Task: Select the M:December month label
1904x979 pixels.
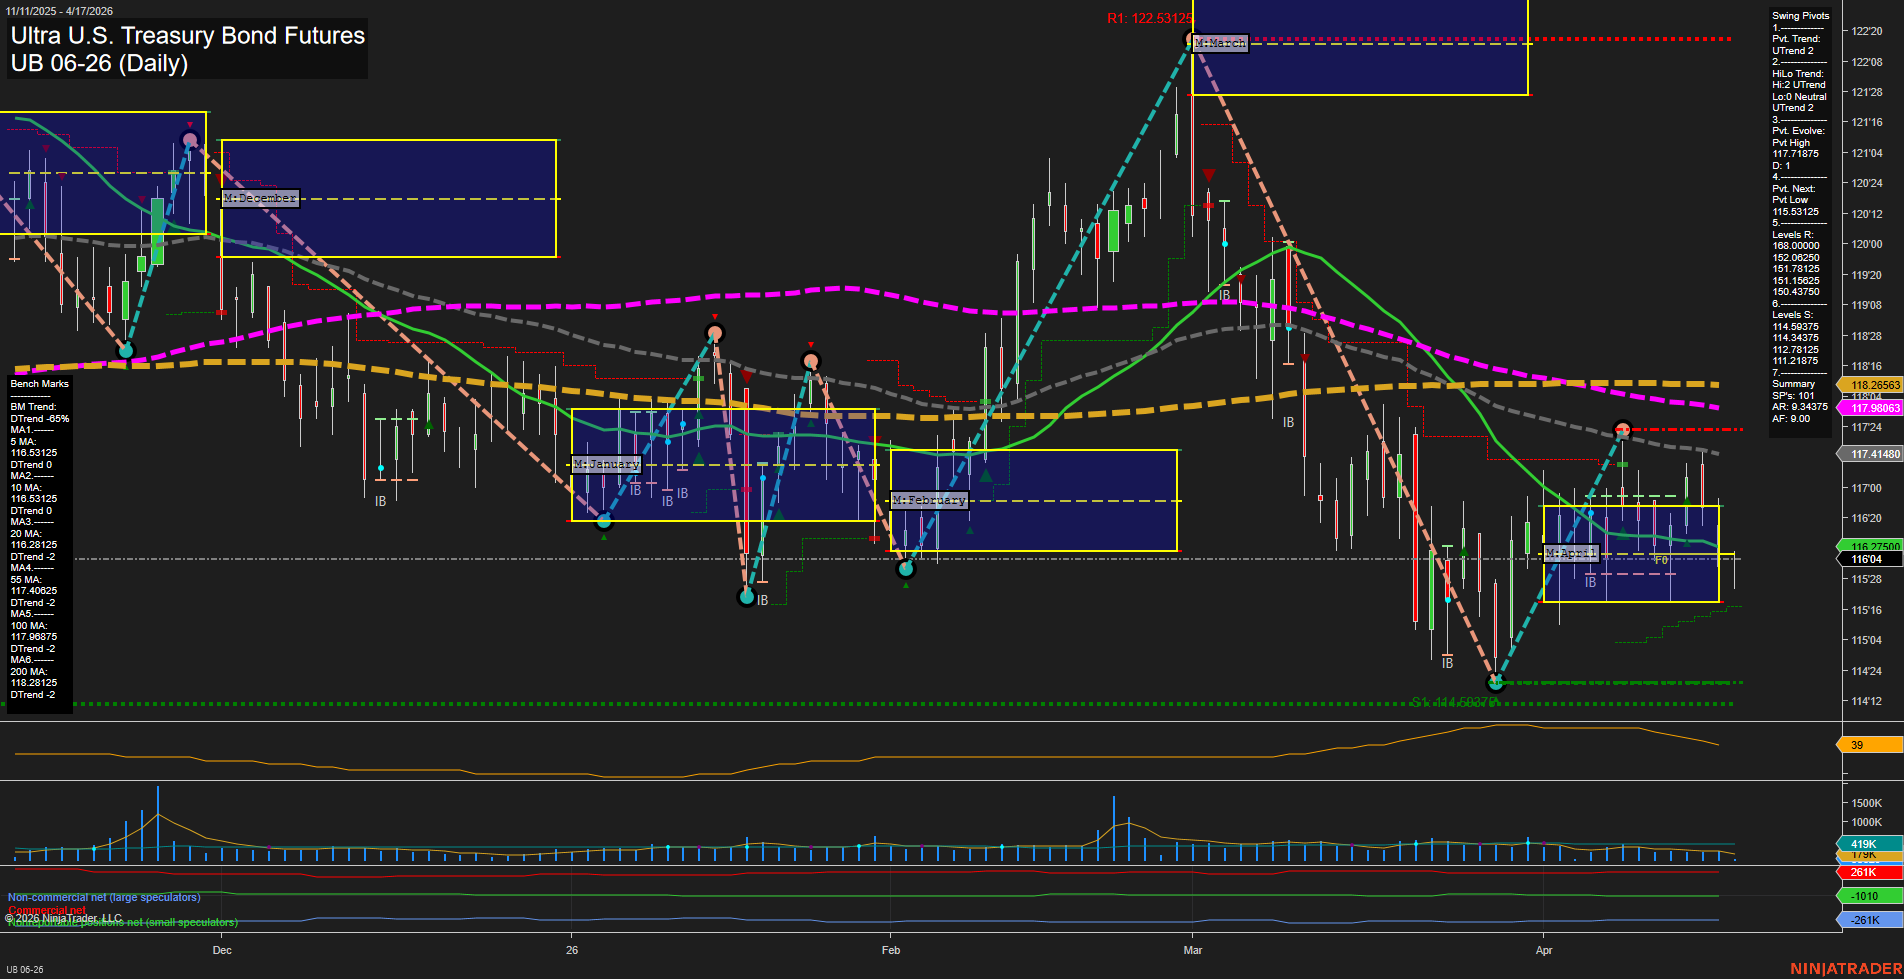Action: coord(260,198)
